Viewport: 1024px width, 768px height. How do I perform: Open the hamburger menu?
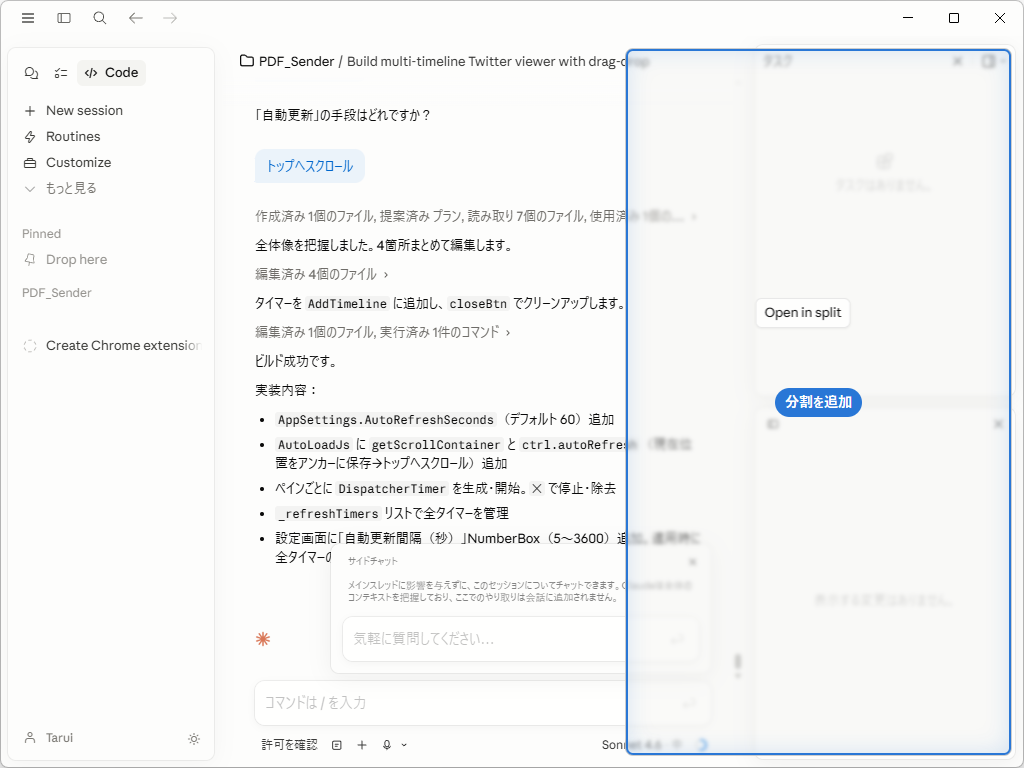(28, 18)
